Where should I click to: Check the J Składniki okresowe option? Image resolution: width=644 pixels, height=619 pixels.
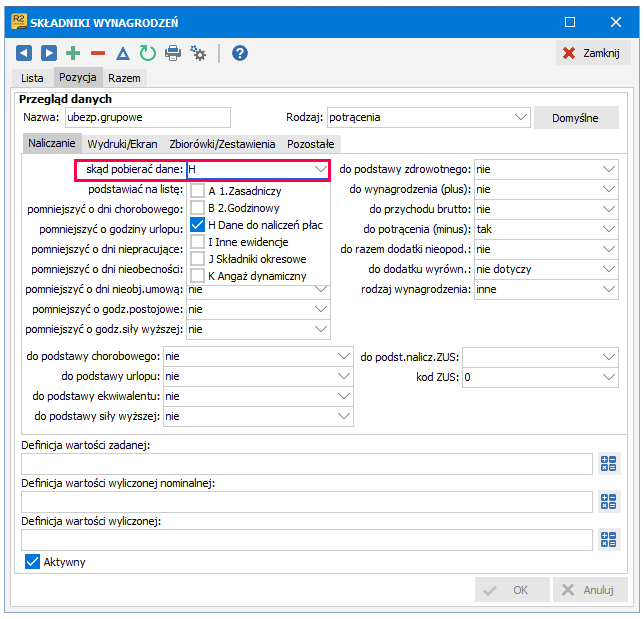[198, 259]
